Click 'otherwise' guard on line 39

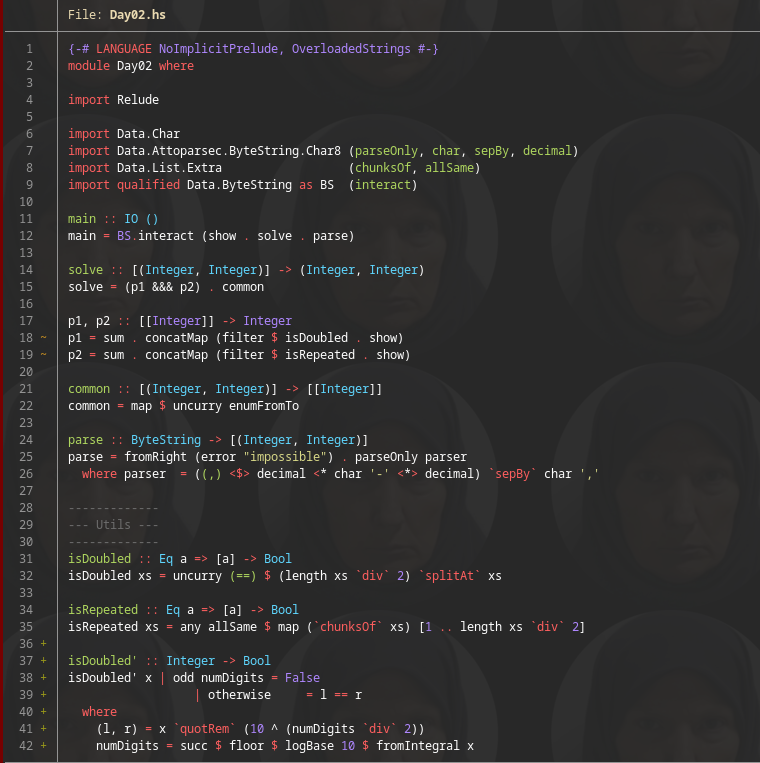click(239, 695)
